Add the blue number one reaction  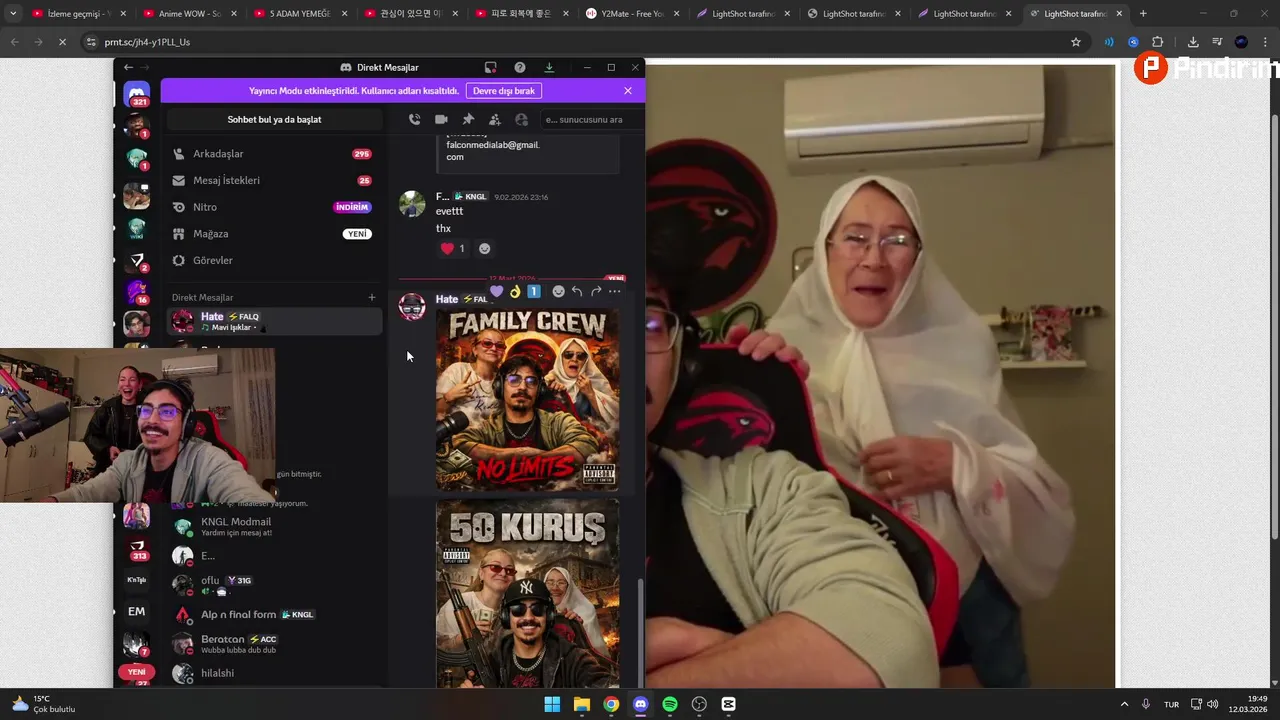(534, 291)
